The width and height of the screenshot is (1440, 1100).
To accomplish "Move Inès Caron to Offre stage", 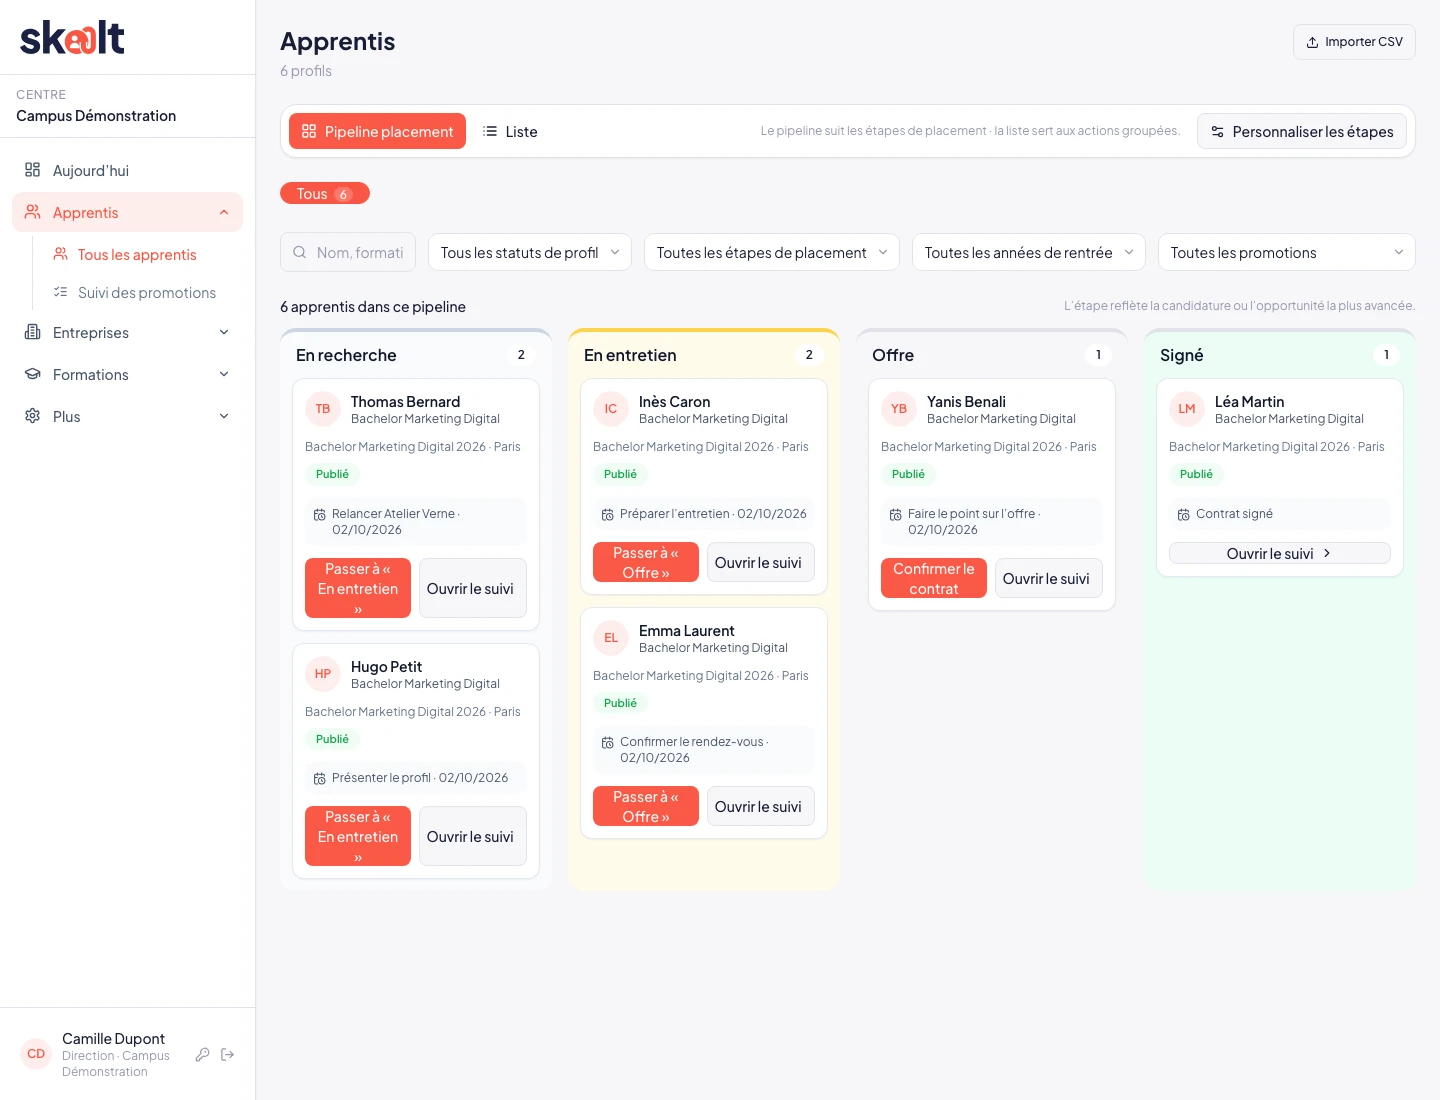I will pos(646,562).
